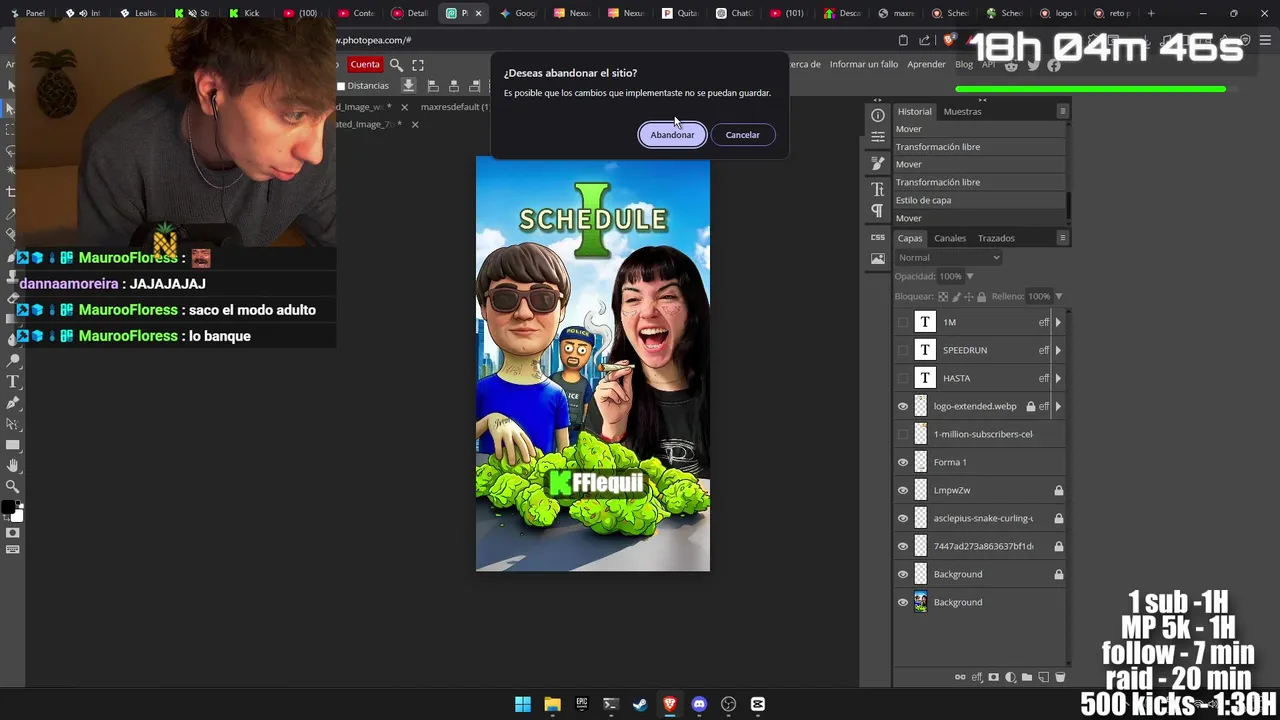Open the Normal blend mode dropdown
The image size is (1280, 720).
click(948, 258)
